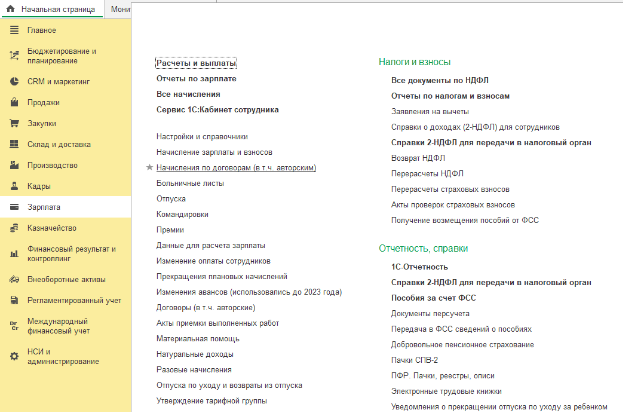Open Больничные листы

point(190,183)
